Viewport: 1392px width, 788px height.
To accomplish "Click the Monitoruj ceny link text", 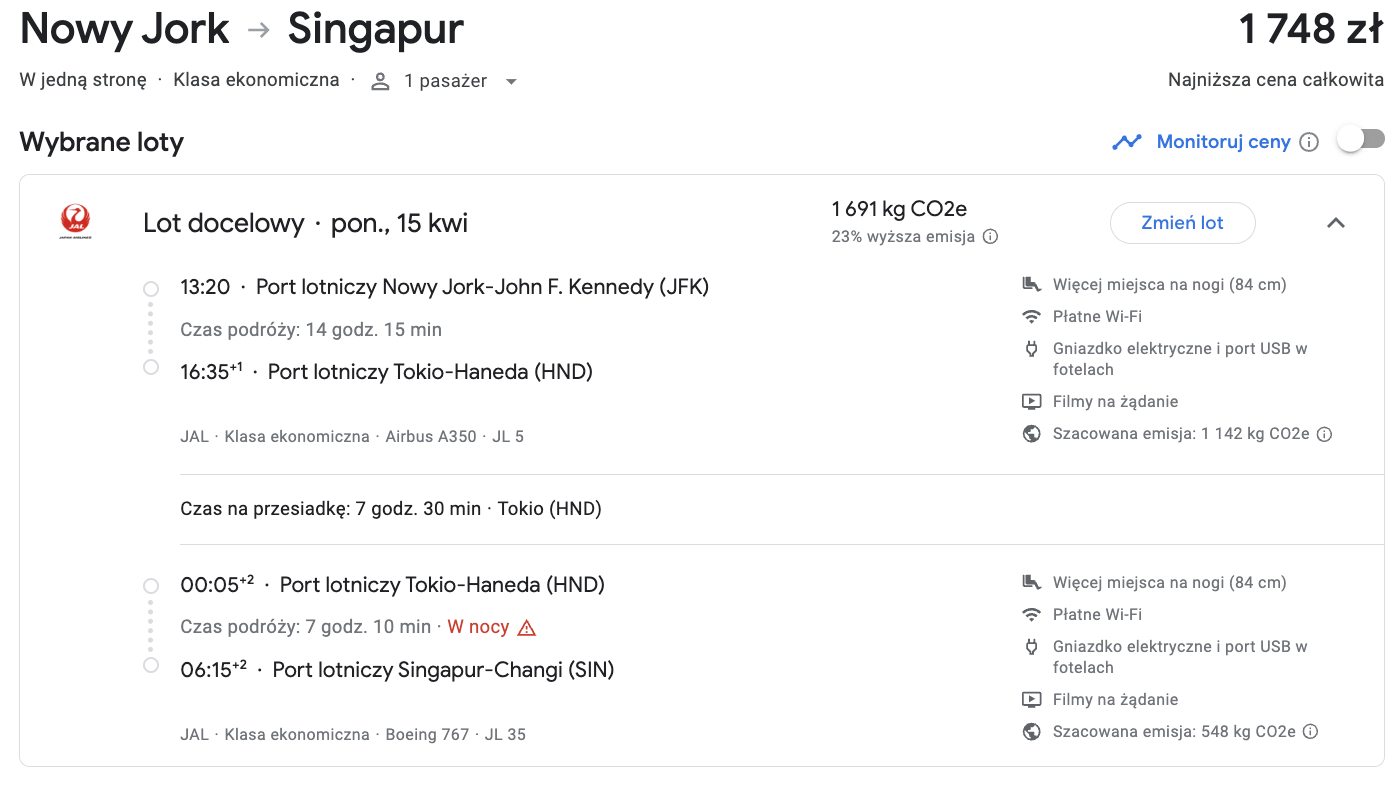I will pyautogui.click(x=1223, y=142).
